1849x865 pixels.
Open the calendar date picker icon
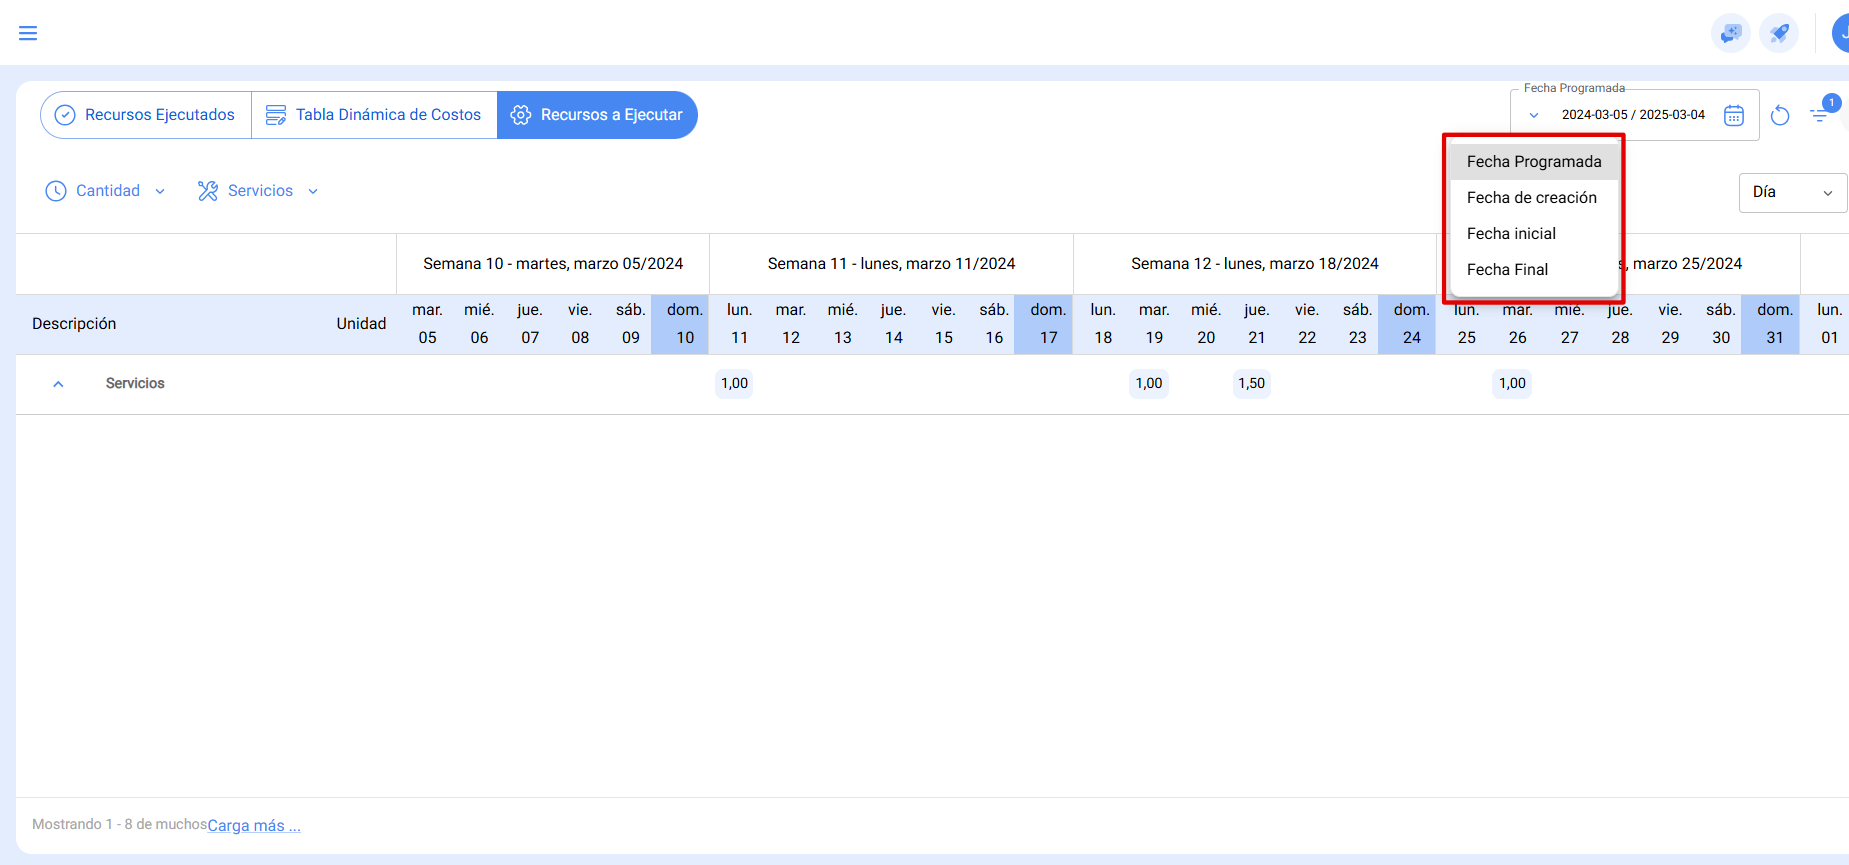(1734, 115)
